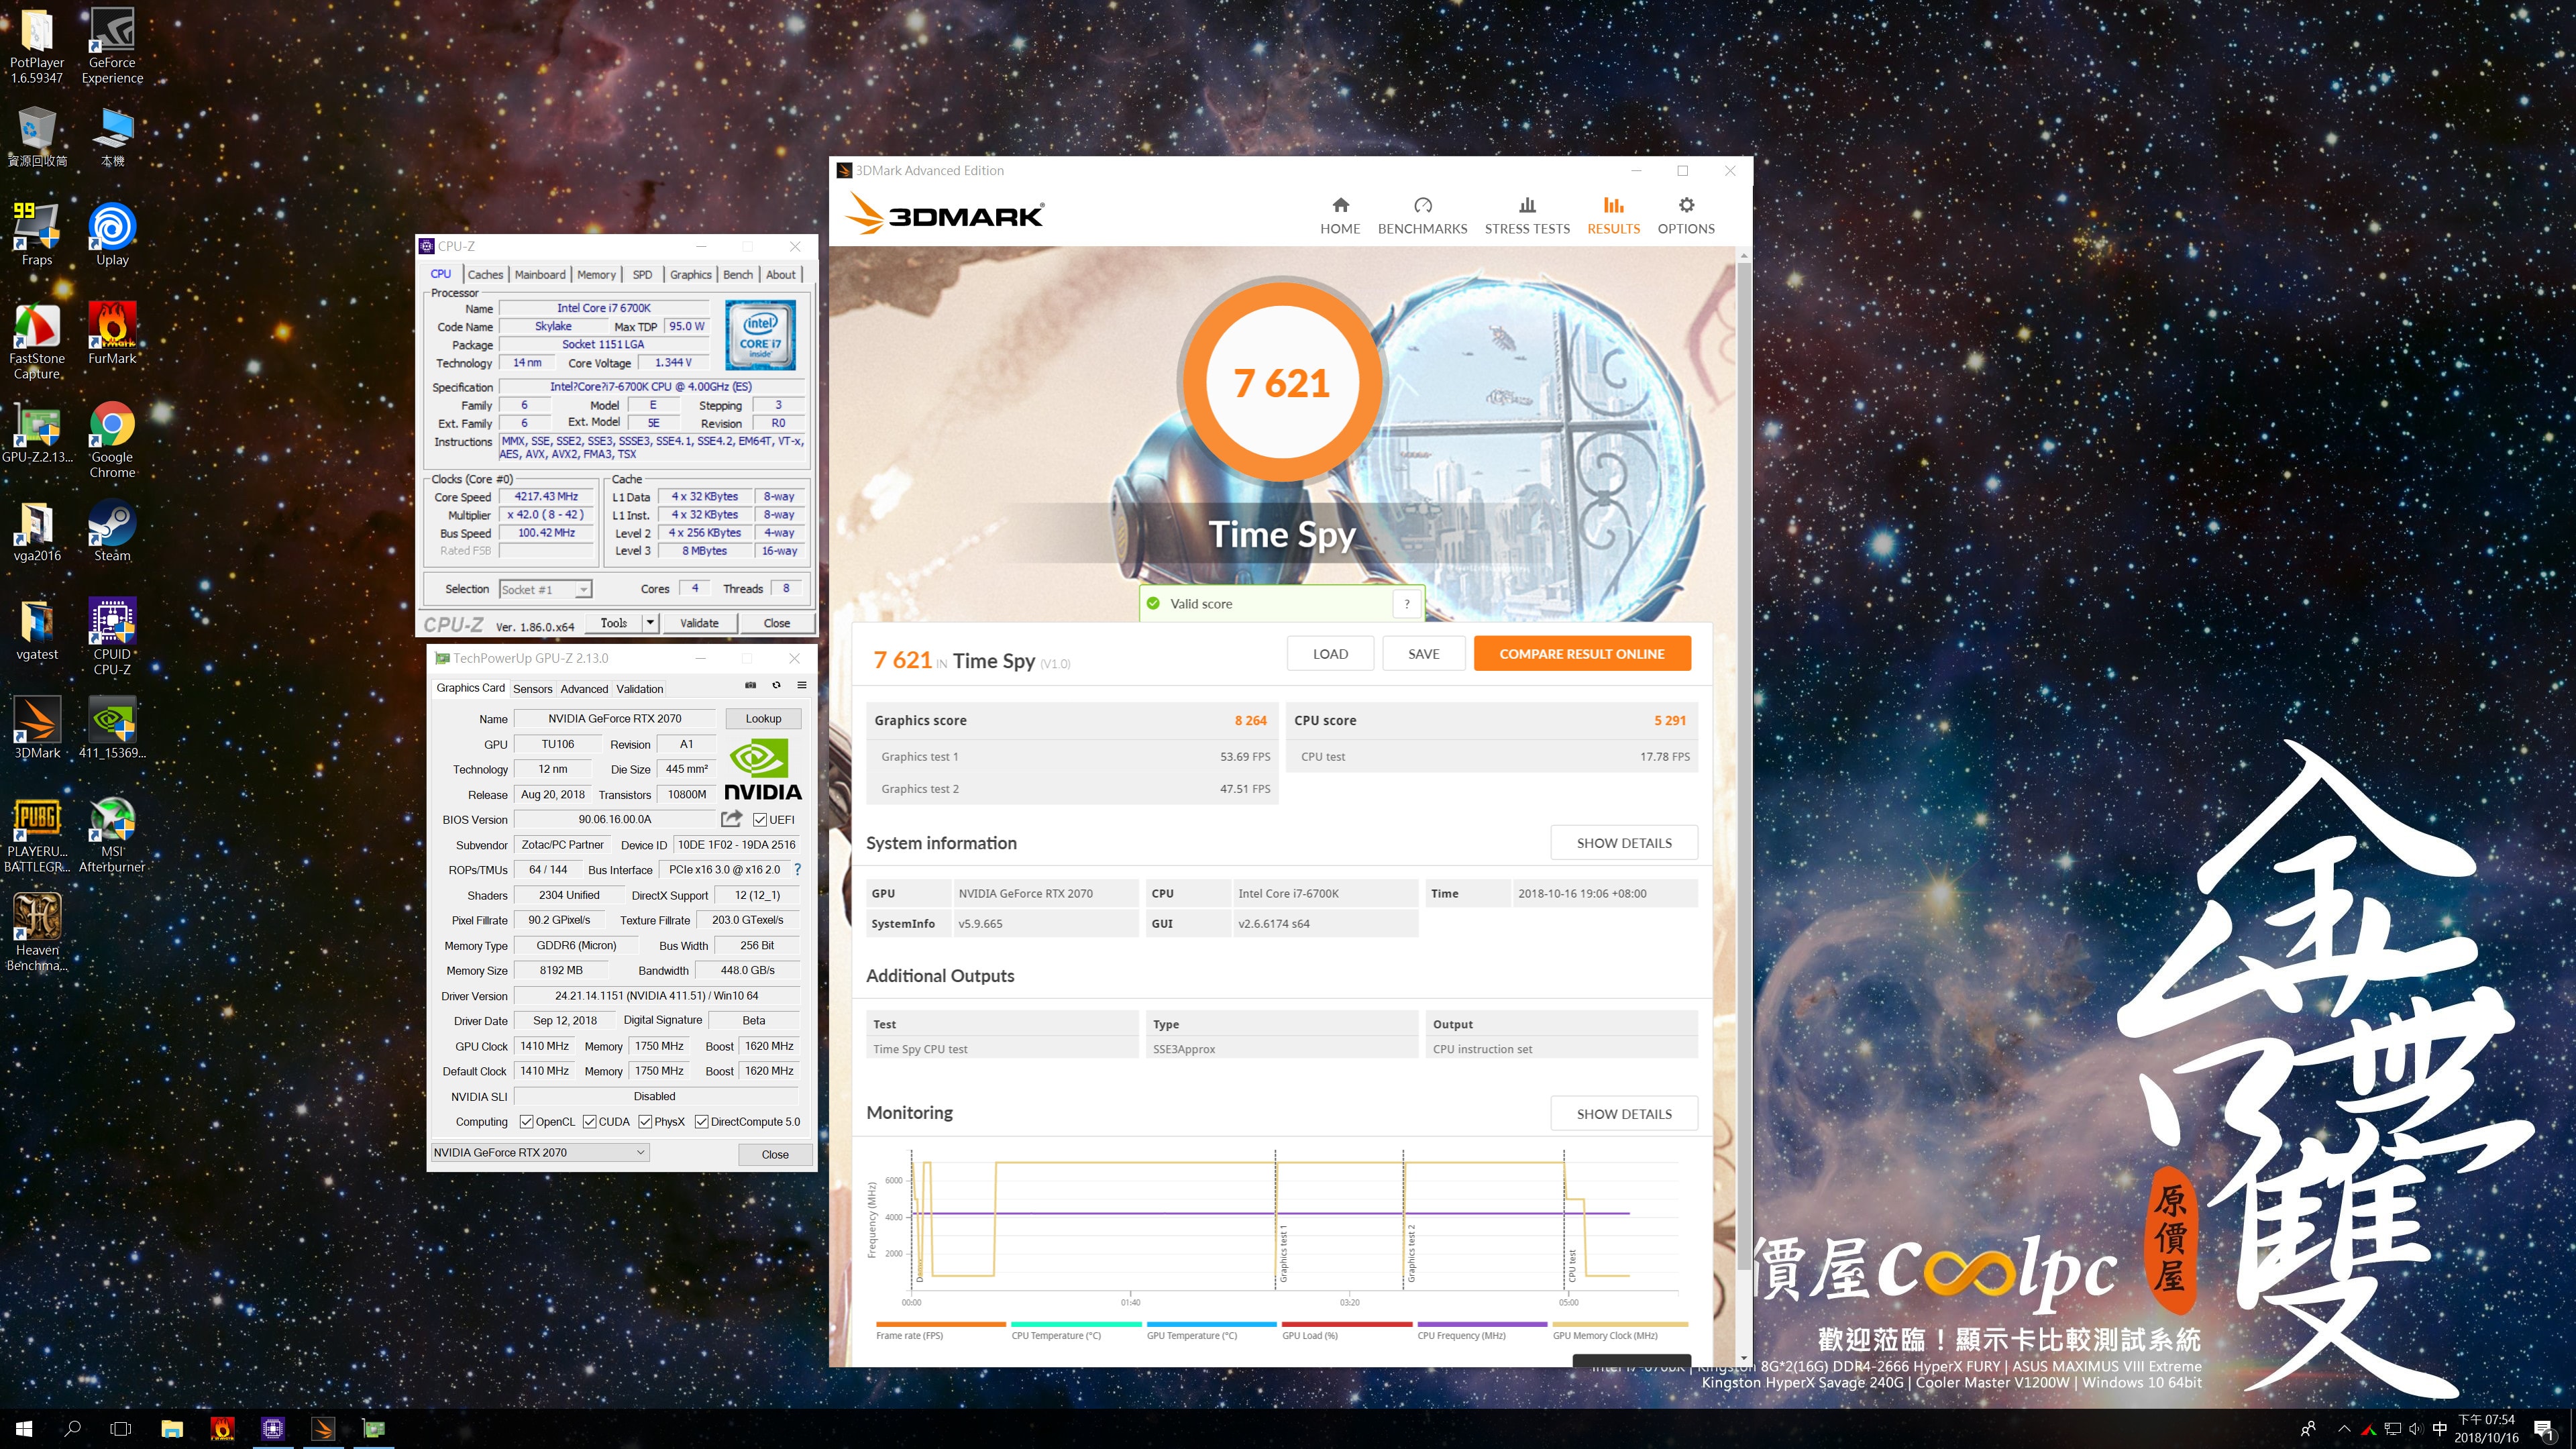Go to HOME in 3DMark

coord(1340,216)
